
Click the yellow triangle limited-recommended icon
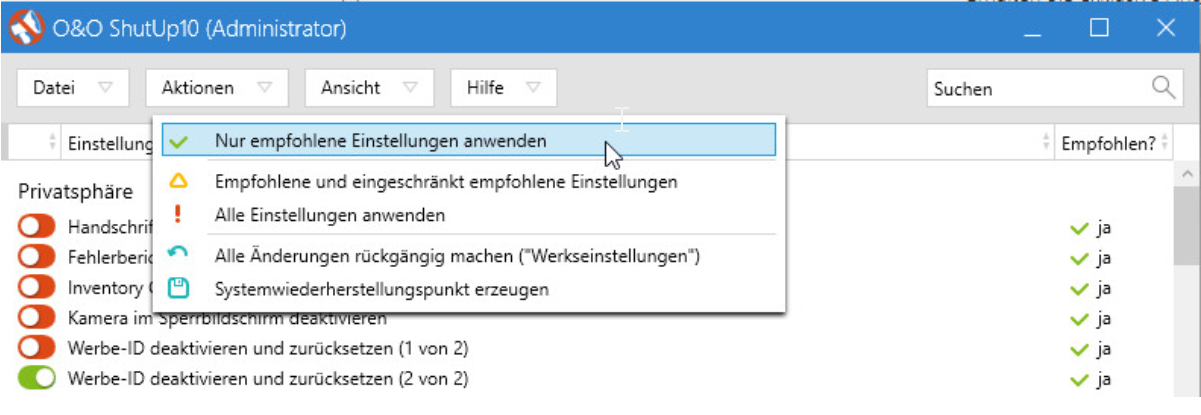click(x=178, y=182)
